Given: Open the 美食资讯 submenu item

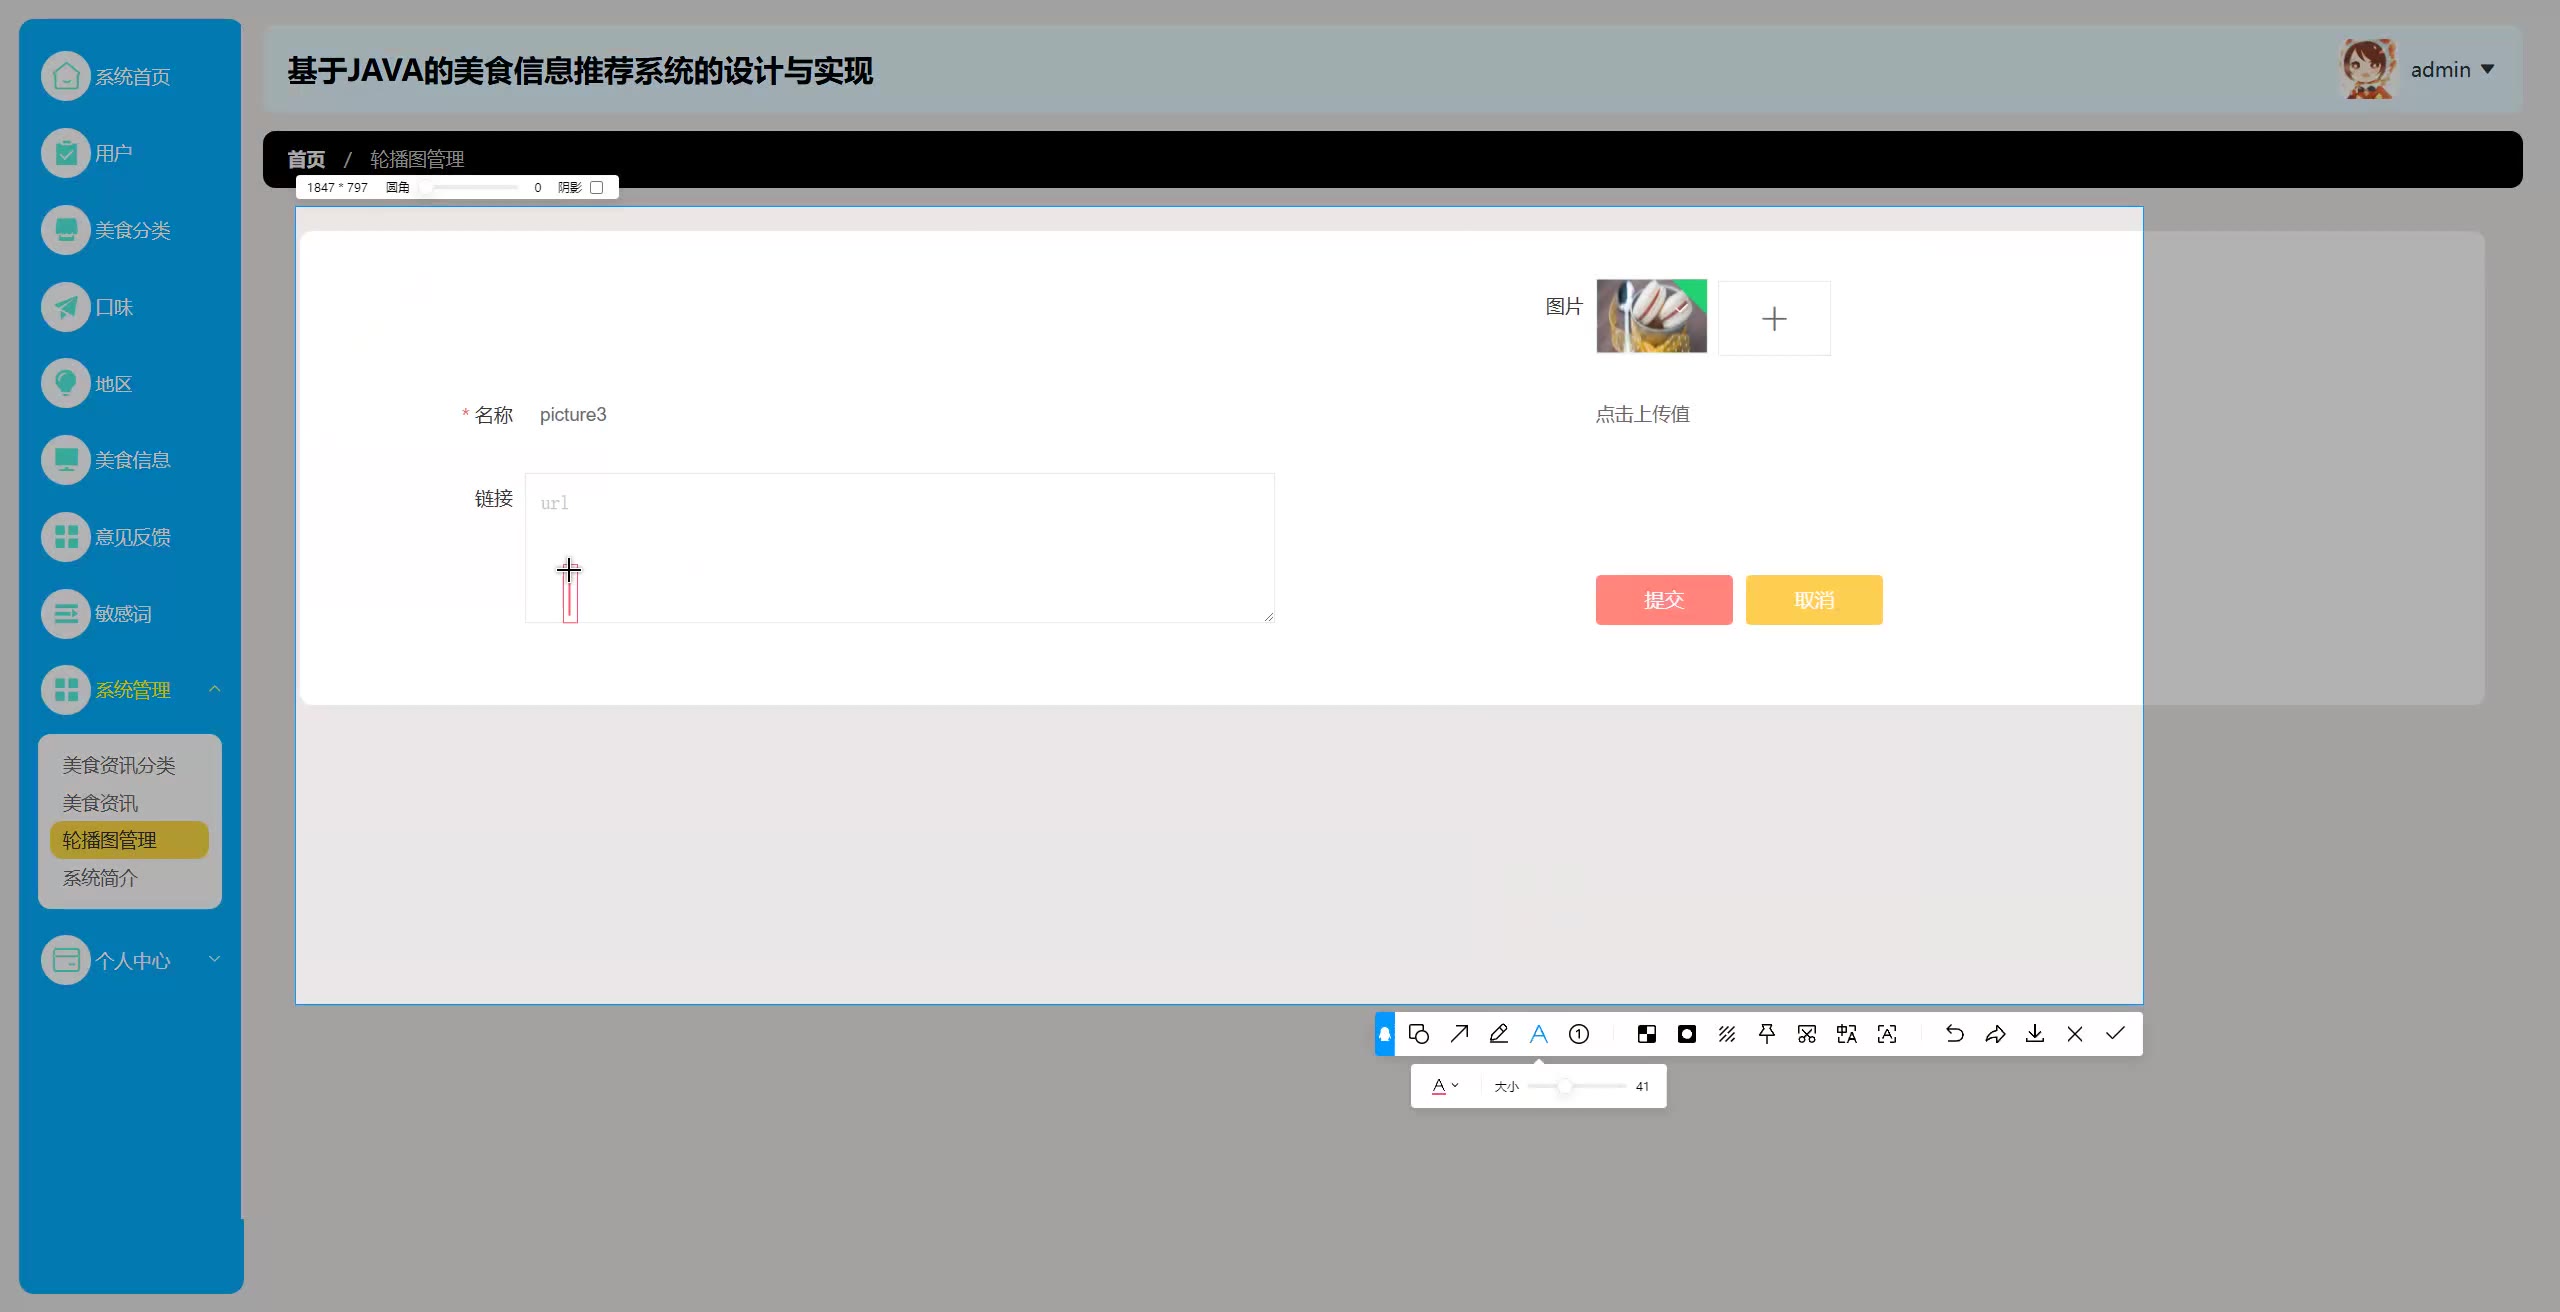Looking at the screenshot, I should click(100, 803).
